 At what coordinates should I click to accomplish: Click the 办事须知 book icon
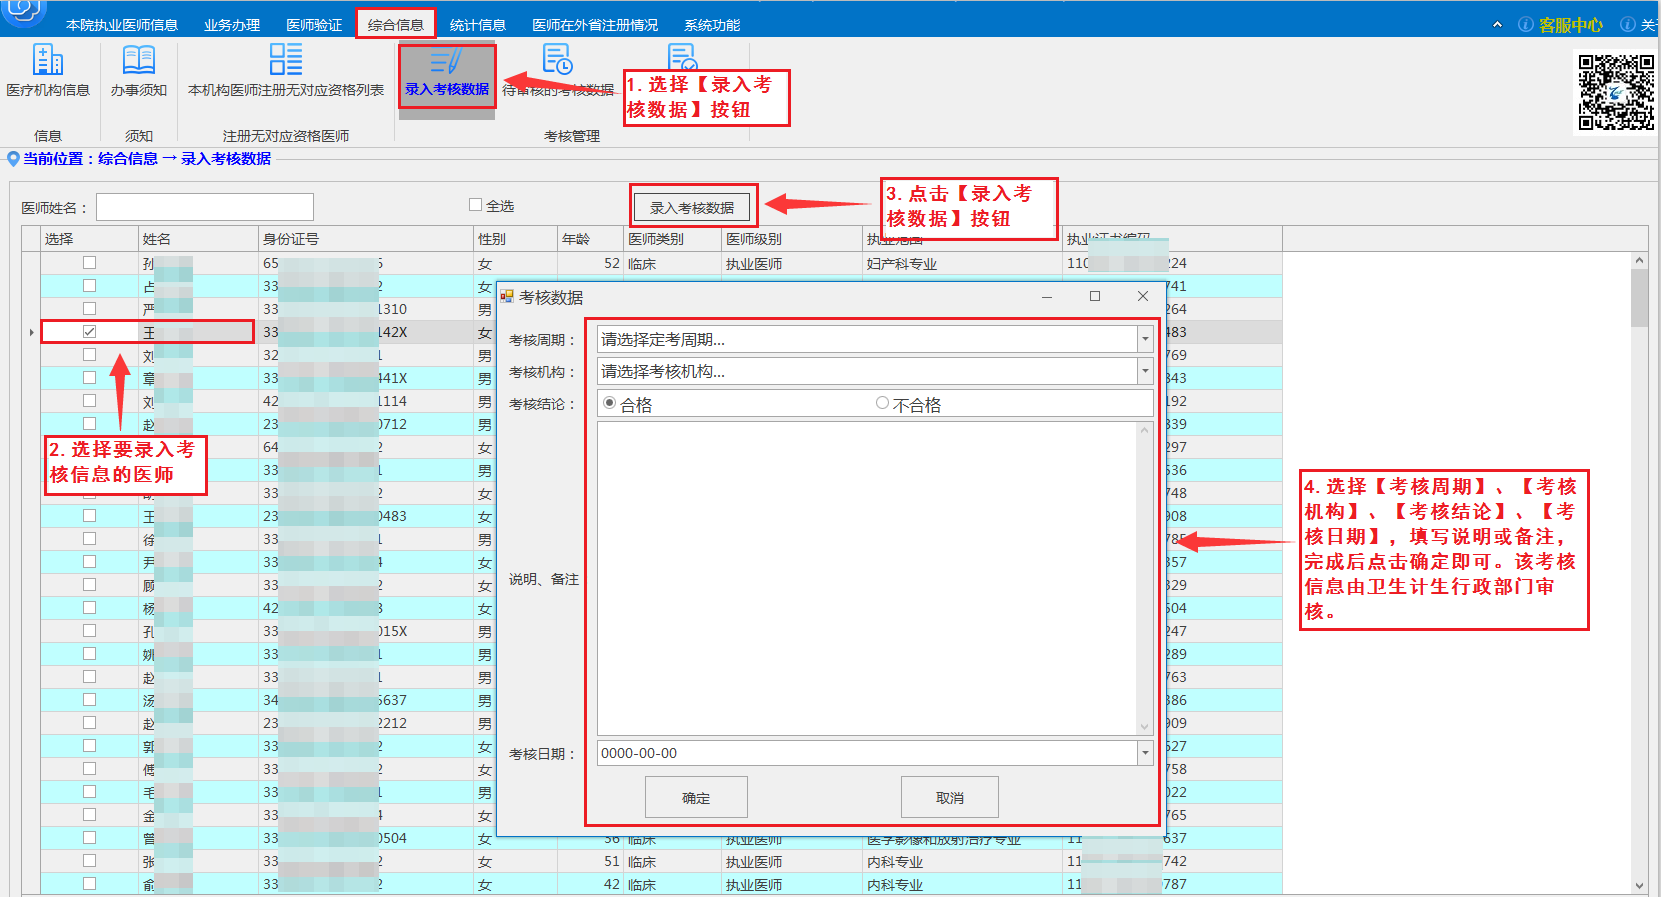coord(138,61)
